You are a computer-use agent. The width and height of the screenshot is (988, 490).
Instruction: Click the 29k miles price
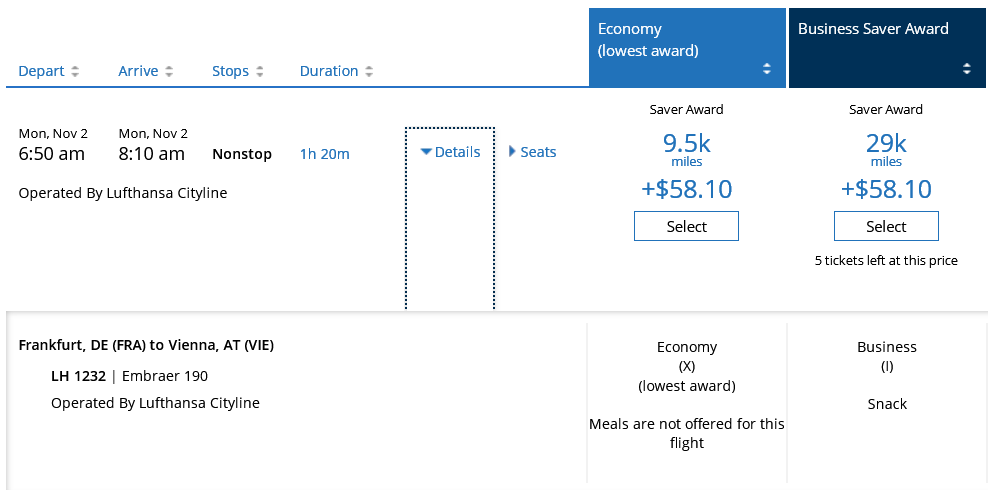pos(886,145)
